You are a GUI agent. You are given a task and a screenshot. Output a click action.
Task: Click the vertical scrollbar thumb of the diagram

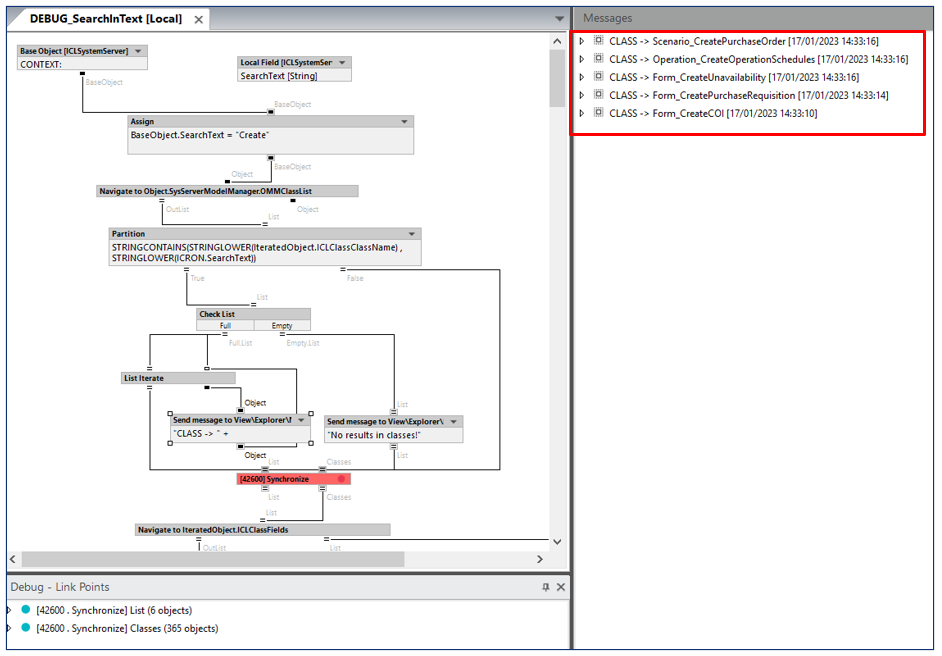pos(557,78)
